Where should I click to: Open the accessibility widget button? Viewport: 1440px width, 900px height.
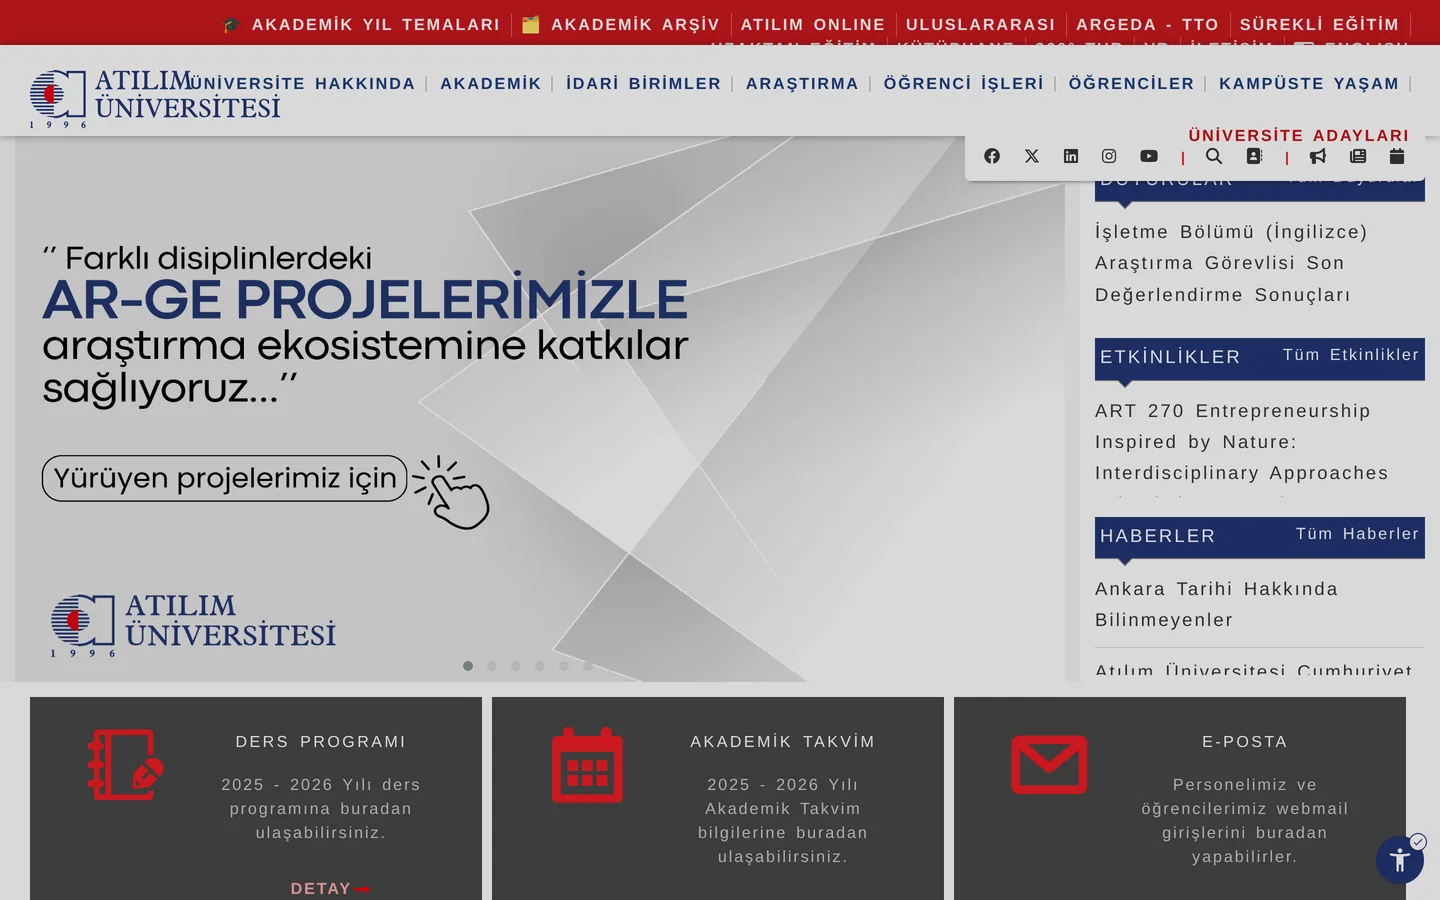(x=1400, y=860)
